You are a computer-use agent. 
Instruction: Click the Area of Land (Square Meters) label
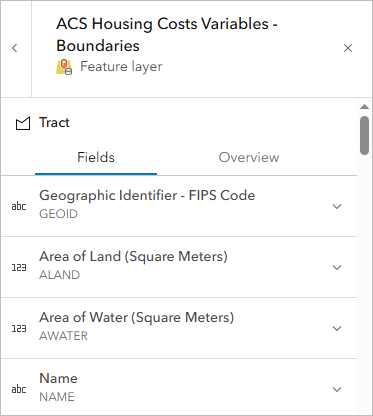(x=133, y=256)
